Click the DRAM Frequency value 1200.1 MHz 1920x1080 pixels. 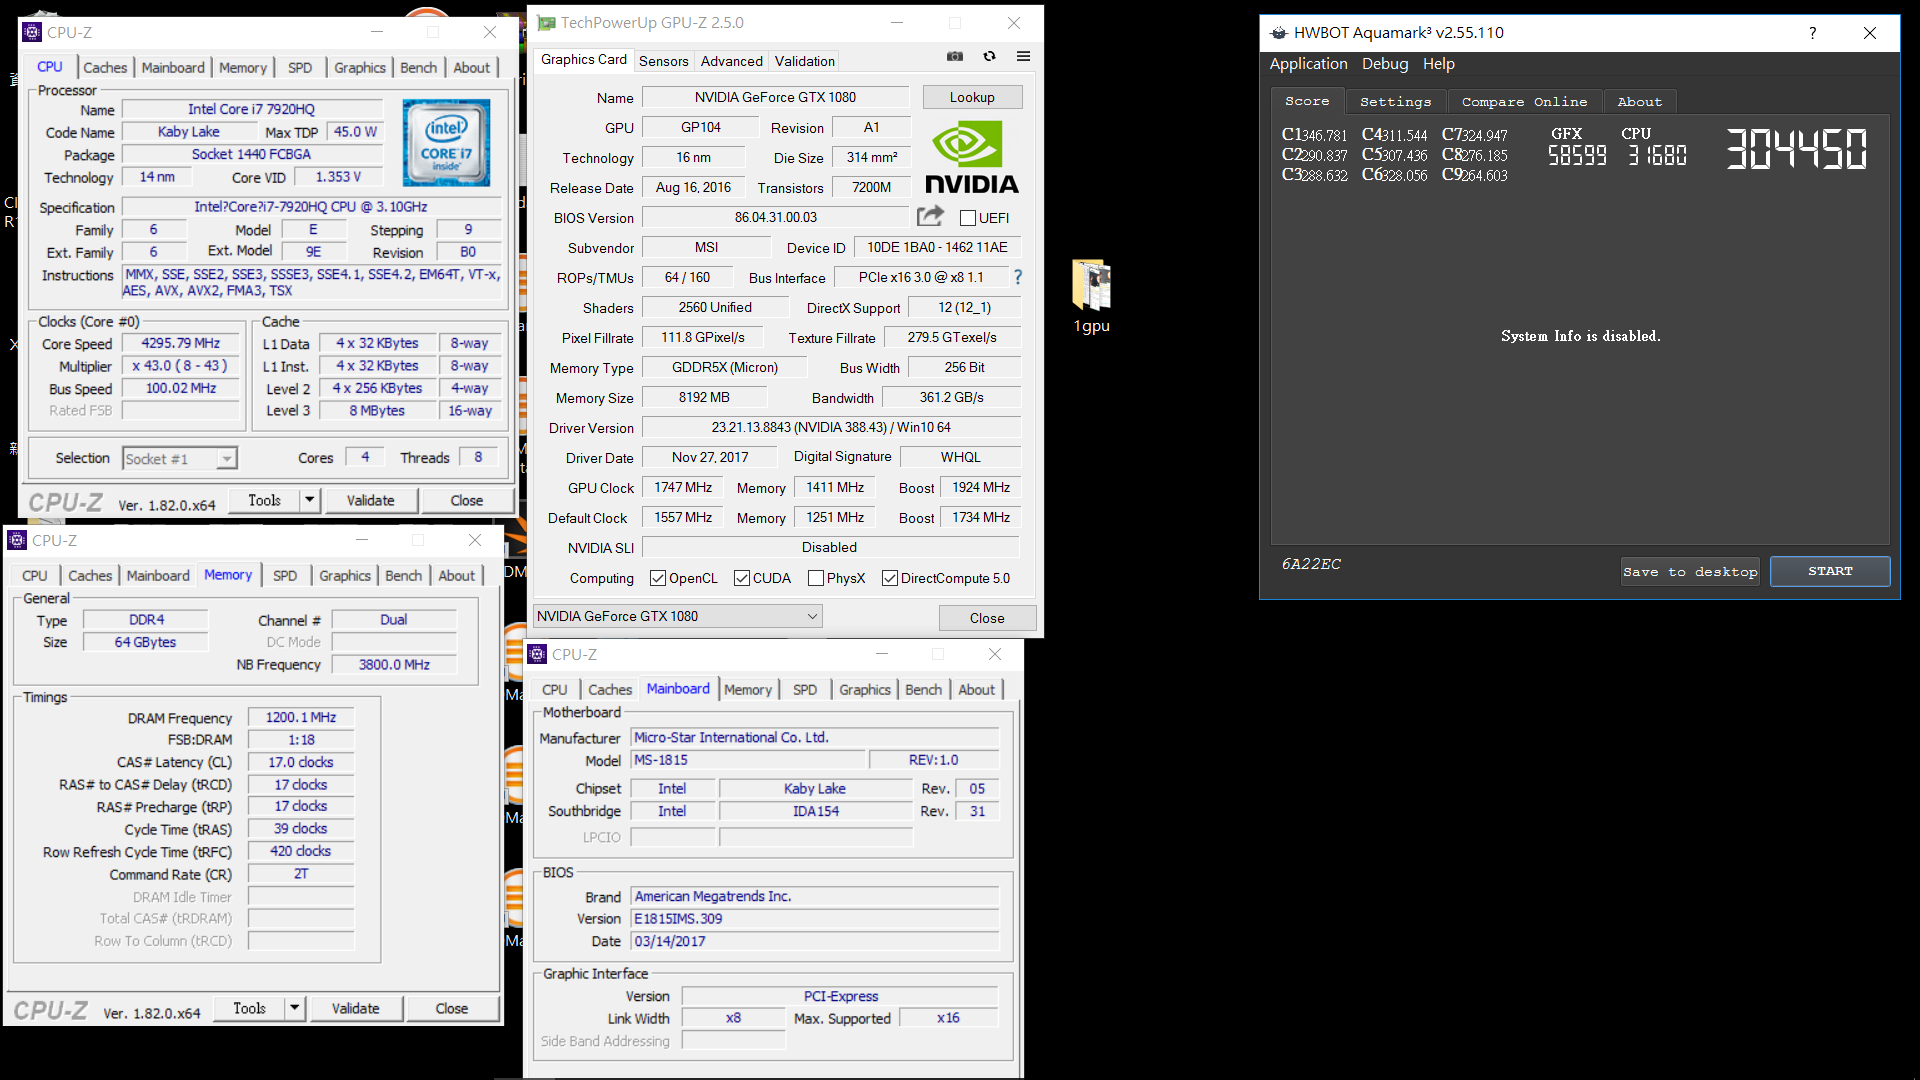[301, 717]
